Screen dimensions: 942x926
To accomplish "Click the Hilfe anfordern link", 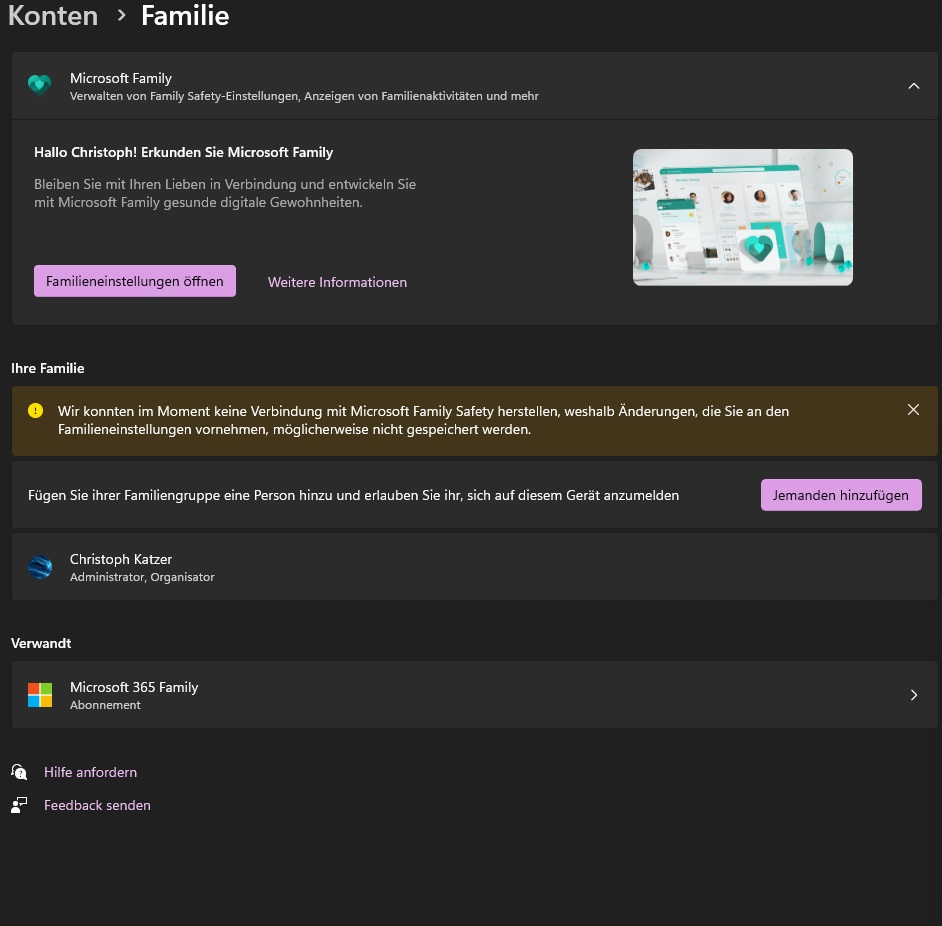I will point(90,771).
